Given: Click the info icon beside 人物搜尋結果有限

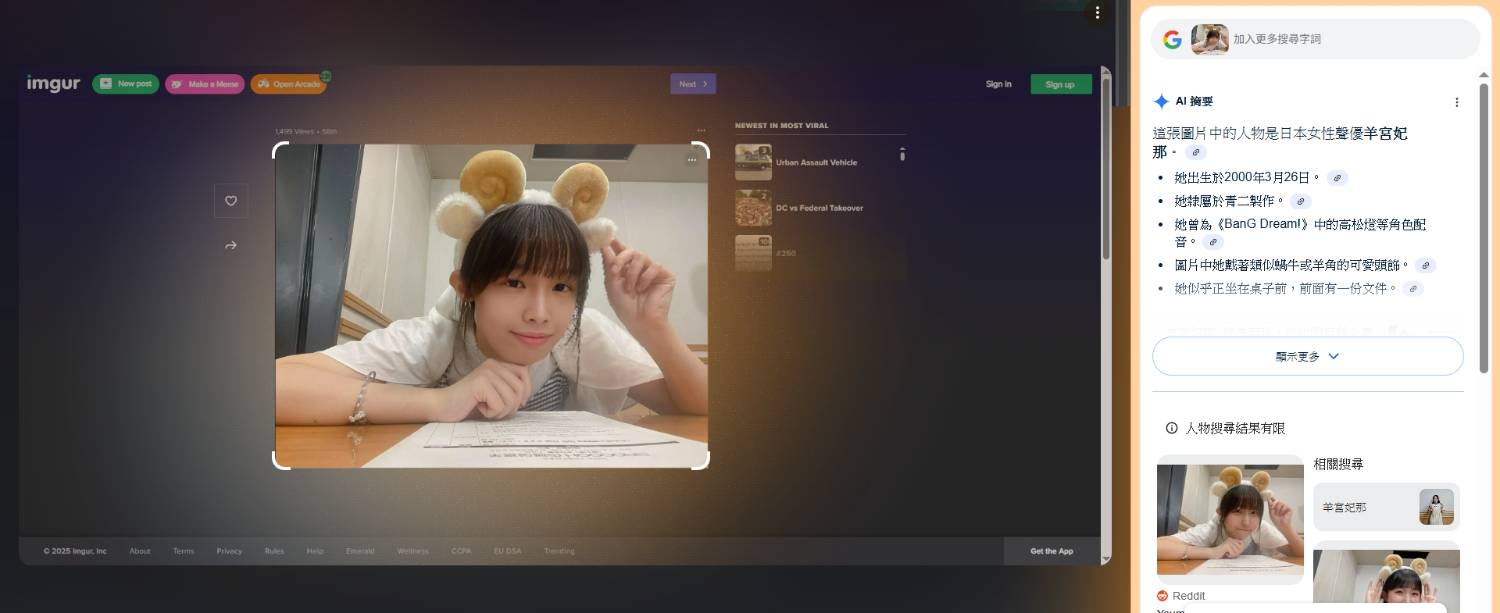Looking at the screenshot, I should point(1172,428).
